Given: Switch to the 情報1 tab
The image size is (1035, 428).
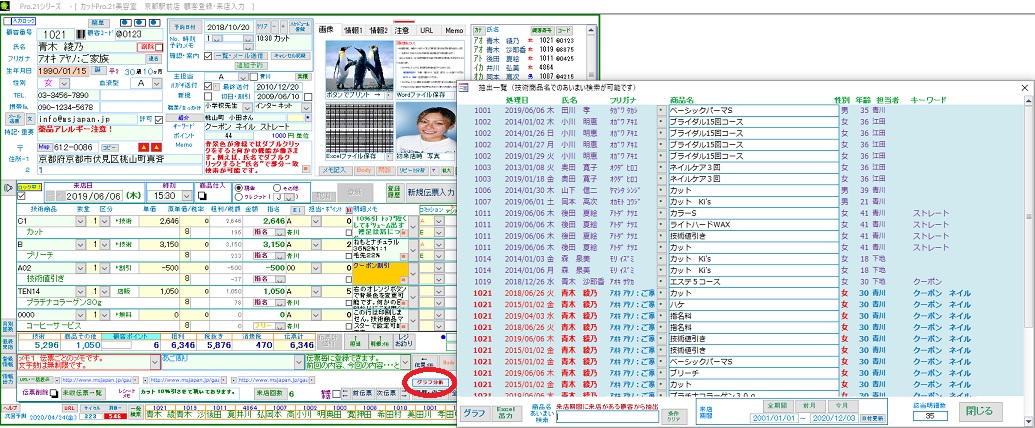Looking at the screenshot, I should pos(353,30).
